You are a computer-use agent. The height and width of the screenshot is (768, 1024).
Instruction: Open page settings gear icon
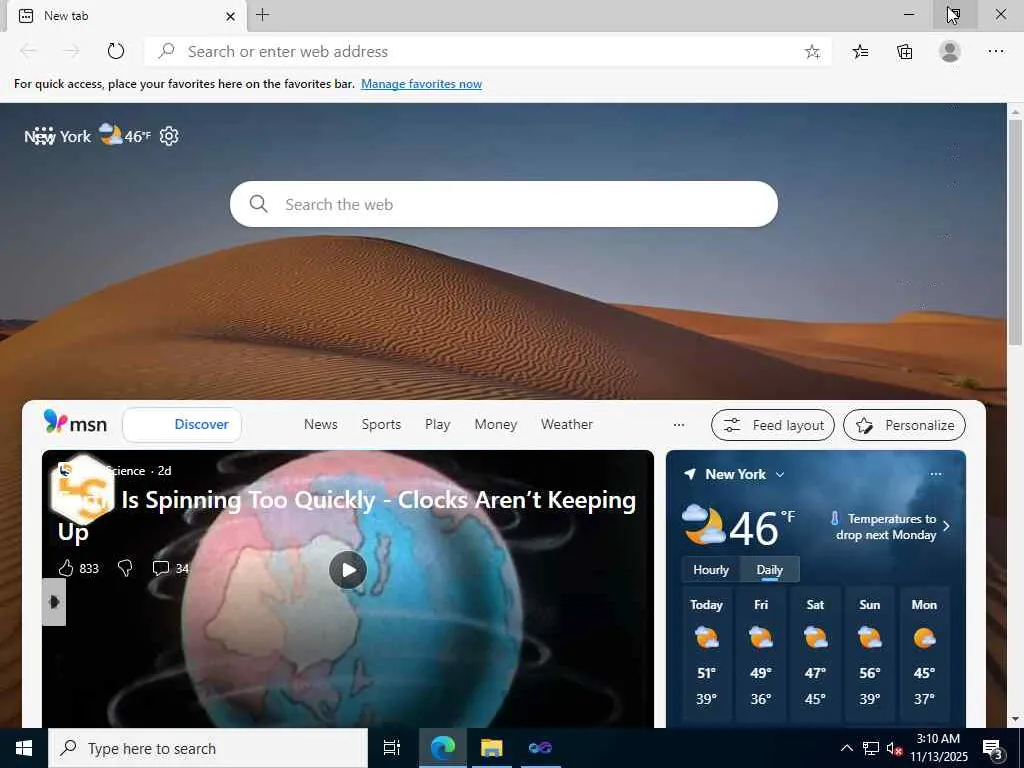coord(169,136)
